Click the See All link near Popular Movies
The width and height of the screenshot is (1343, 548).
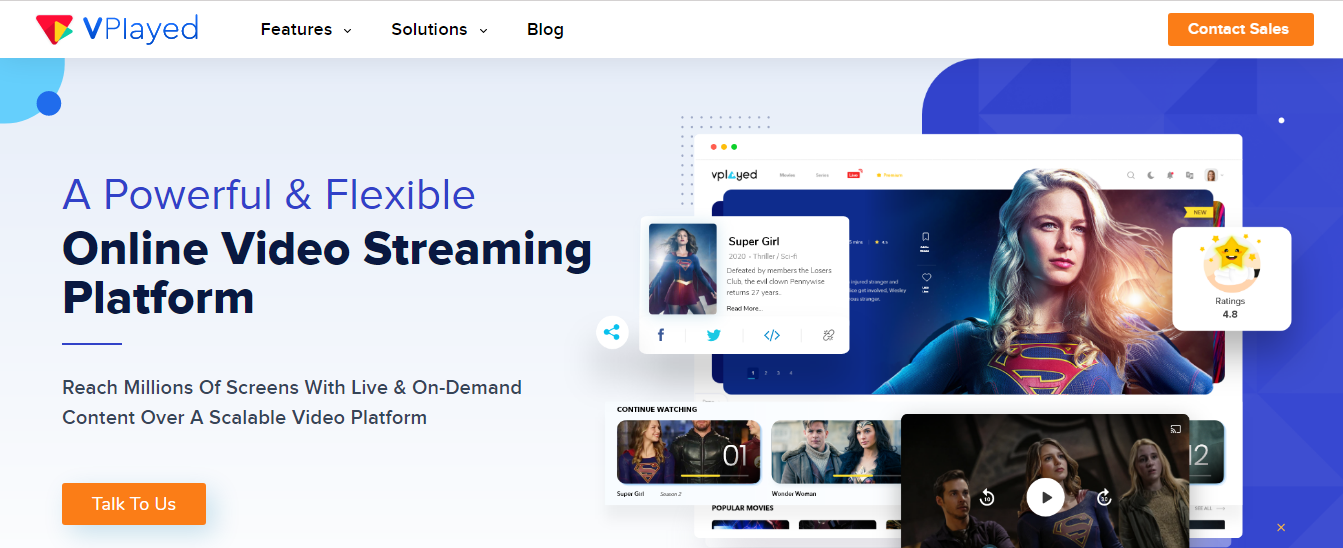pyautogui.click(x=1208, y=508)
